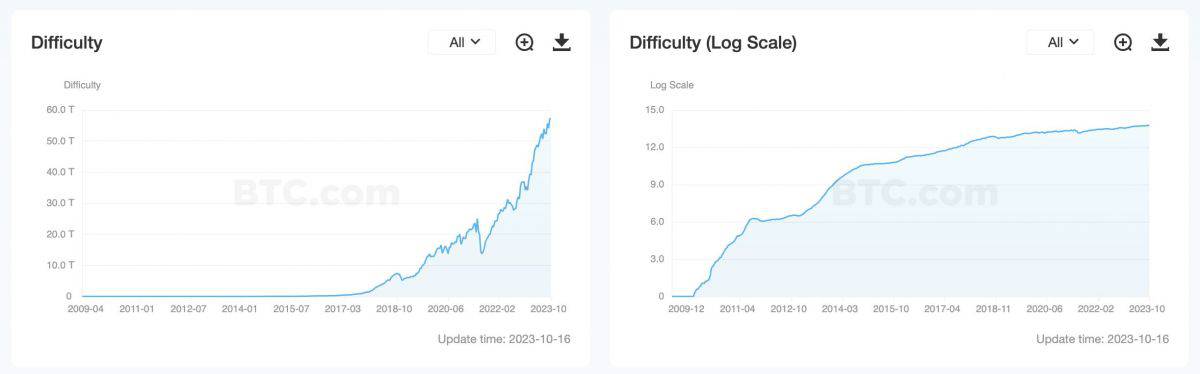Click the Update time text under Log Scale chart
The height and width of the screenshot is (374, 1200).
click(1102, 339)
